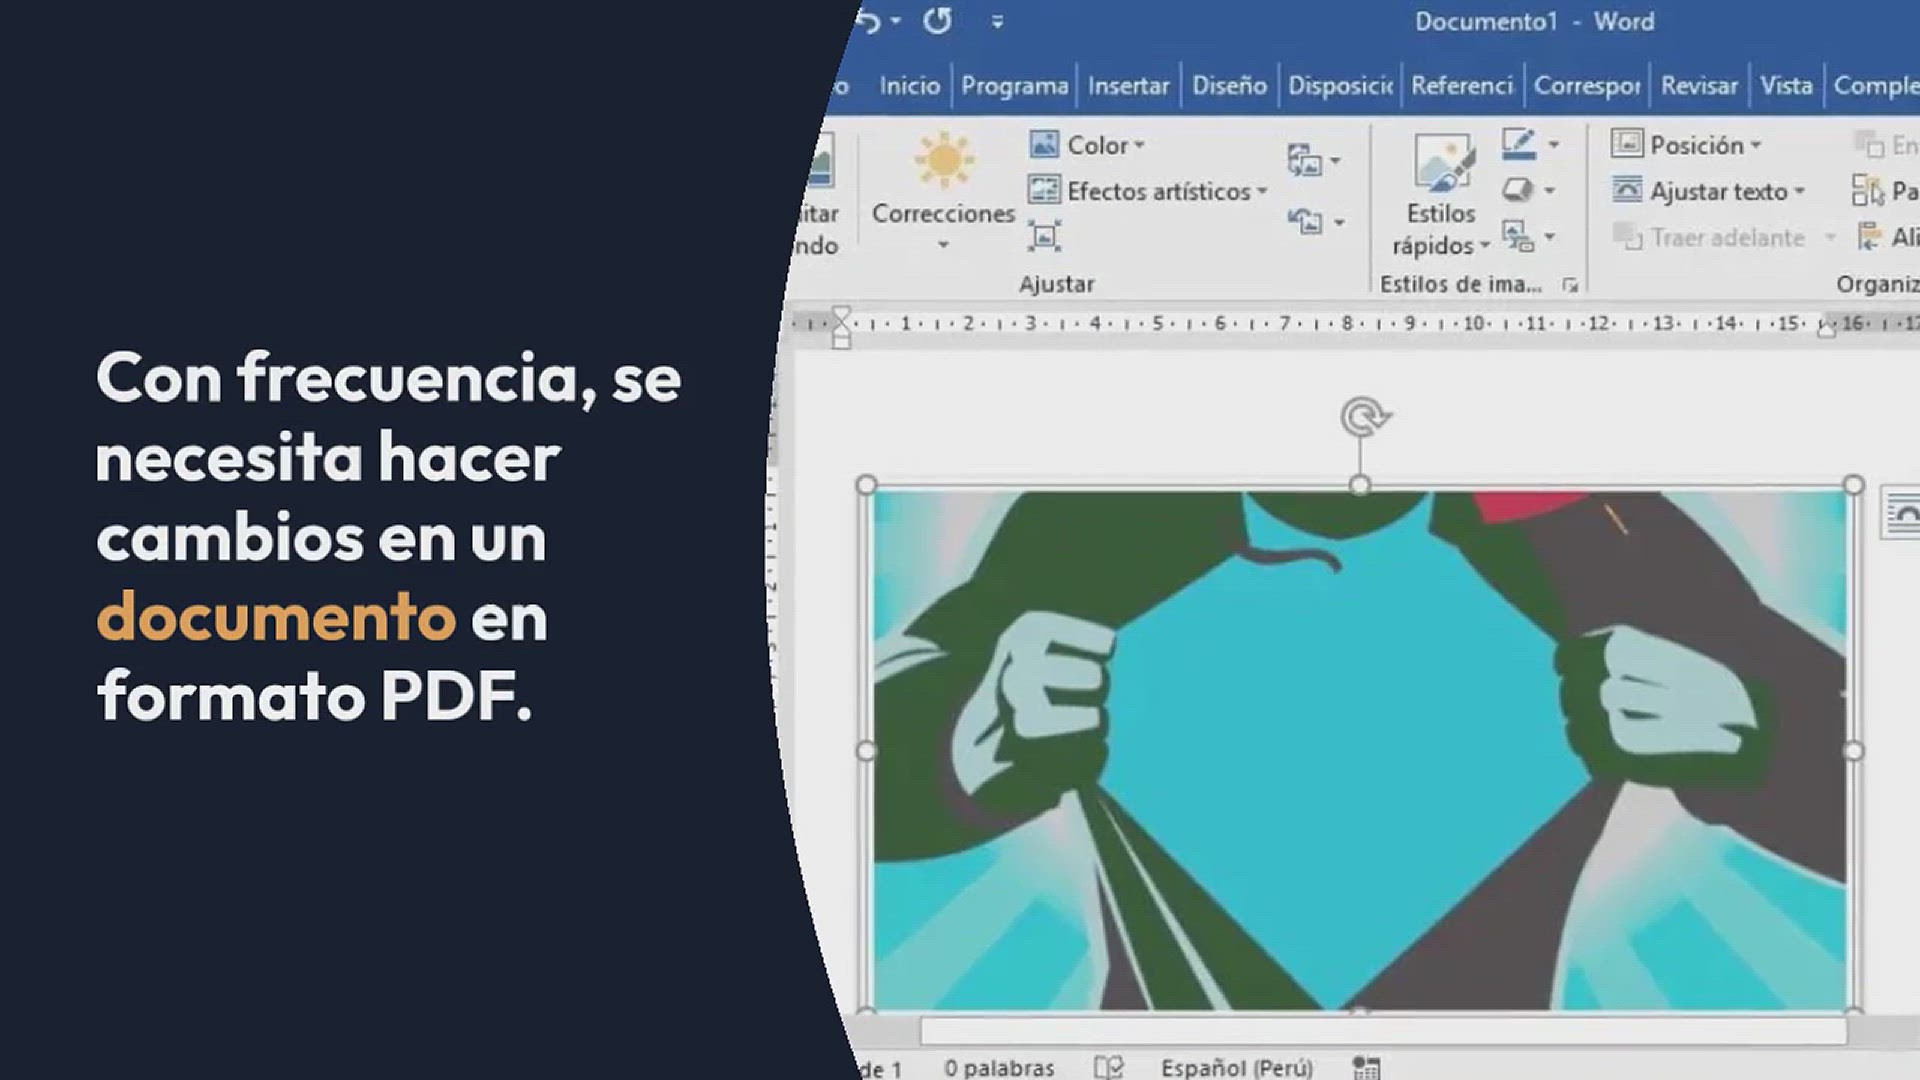Click the redo arrow in the quick access toolbar
This screenshot has height=1080, width=1920.
(937, 21)
